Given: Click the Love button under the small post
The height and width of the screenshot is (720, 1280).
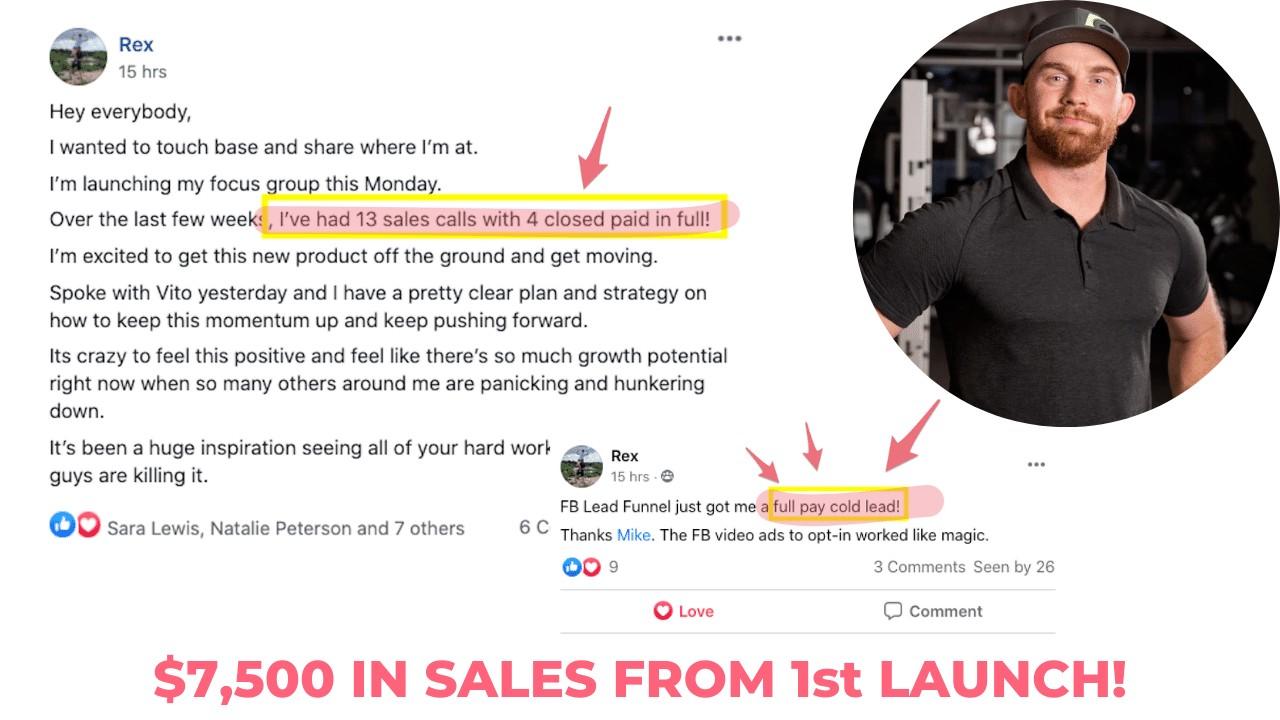Looking at the screenshot, I should click(684, 611).
